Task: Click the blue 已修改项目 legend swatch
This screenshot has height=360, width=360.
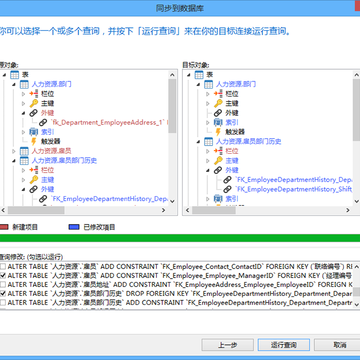Action: (74, 227)
